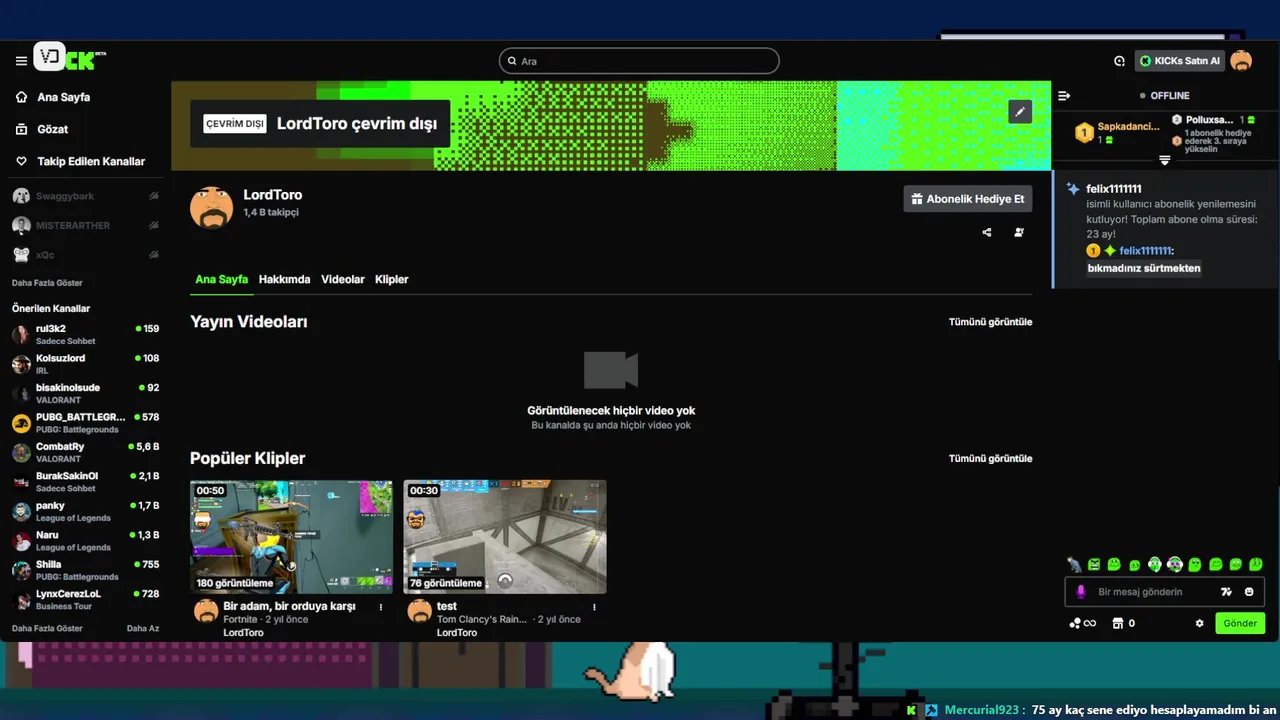This screenshot has height=720, width=1280.
Task: Open recommended channel LynxCerezLoL
Action: (85, 599)
